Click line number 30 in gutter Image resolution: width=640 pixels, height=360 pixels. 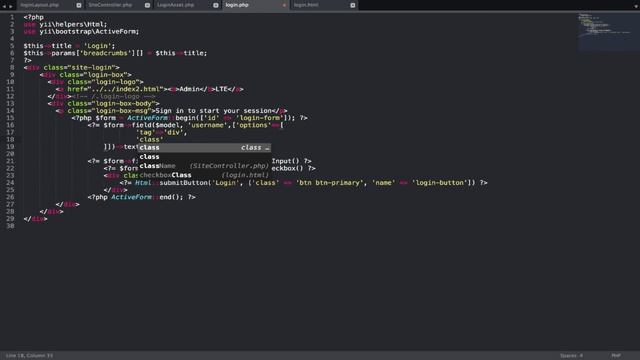(x=10, y=226)
